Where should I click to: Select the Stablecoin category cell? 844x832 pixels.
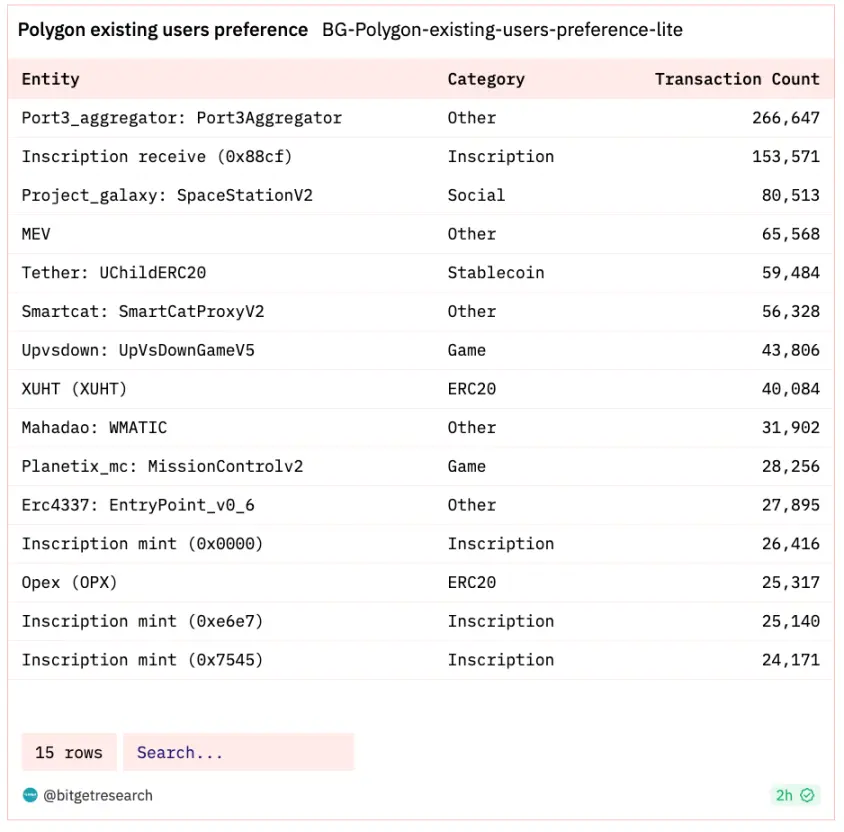[496, 273]
